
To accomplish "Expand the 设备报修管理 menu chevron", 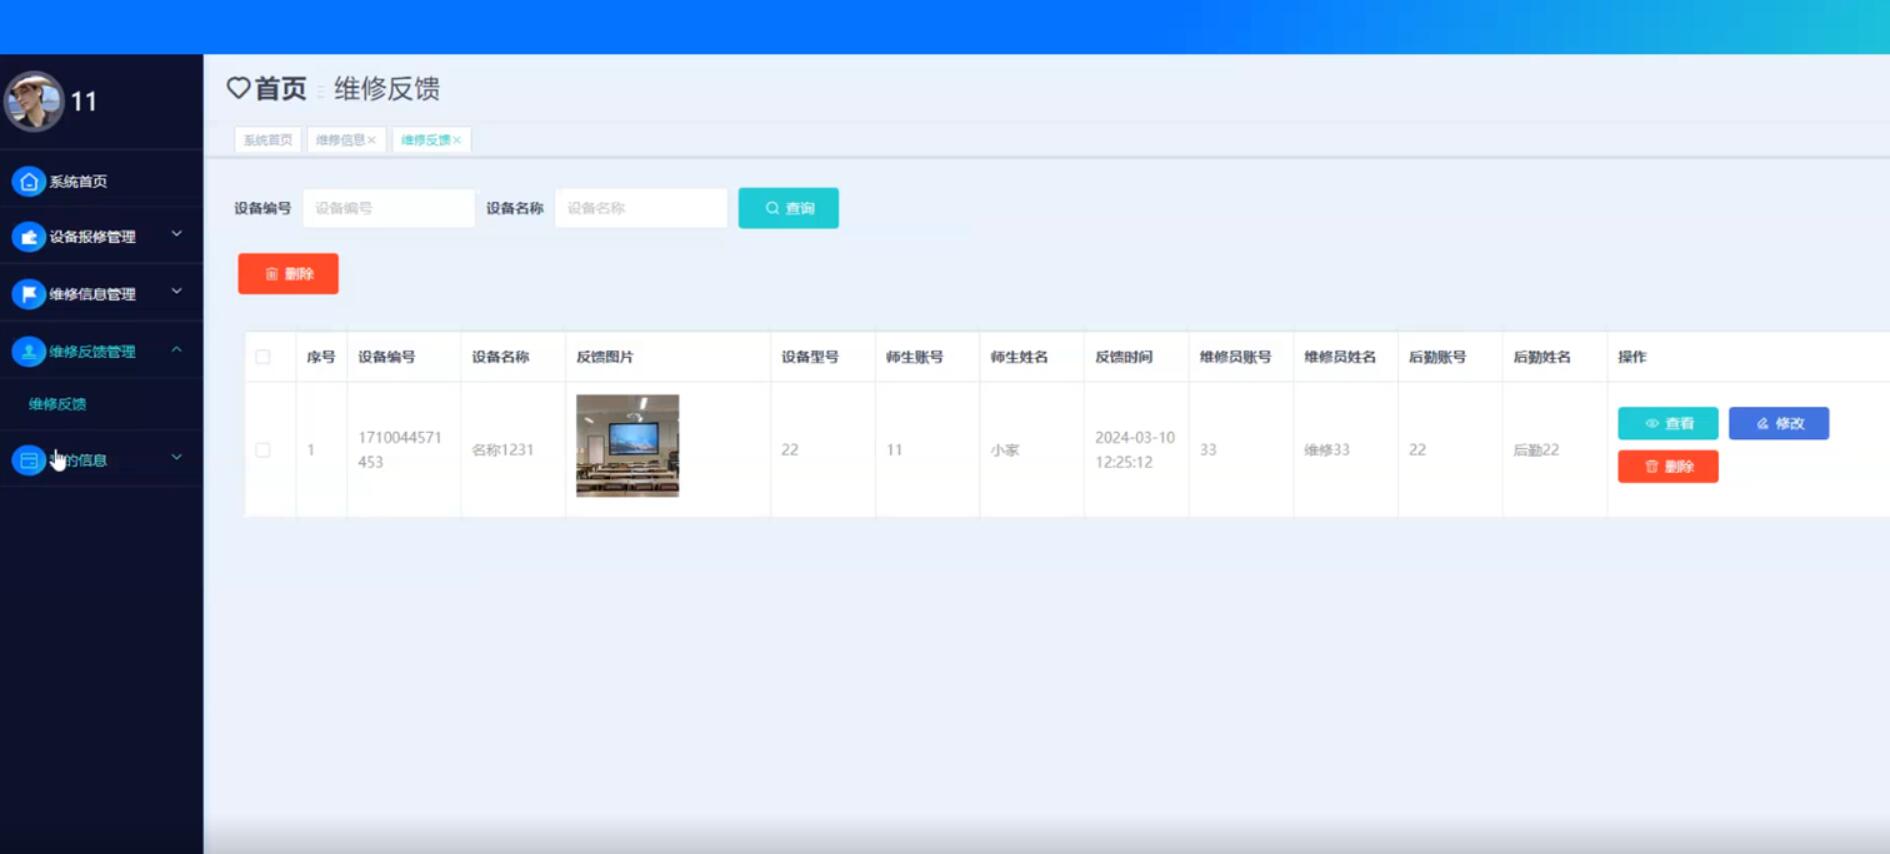I will 177,234.
